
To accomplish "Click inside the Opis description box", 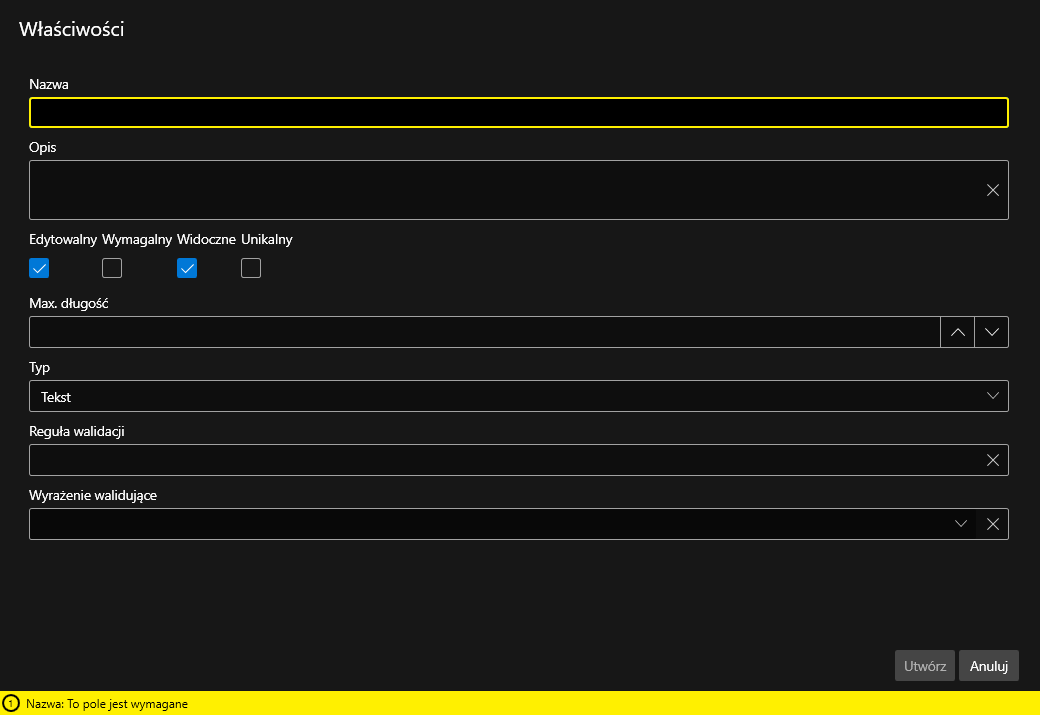I will [500, 190].
